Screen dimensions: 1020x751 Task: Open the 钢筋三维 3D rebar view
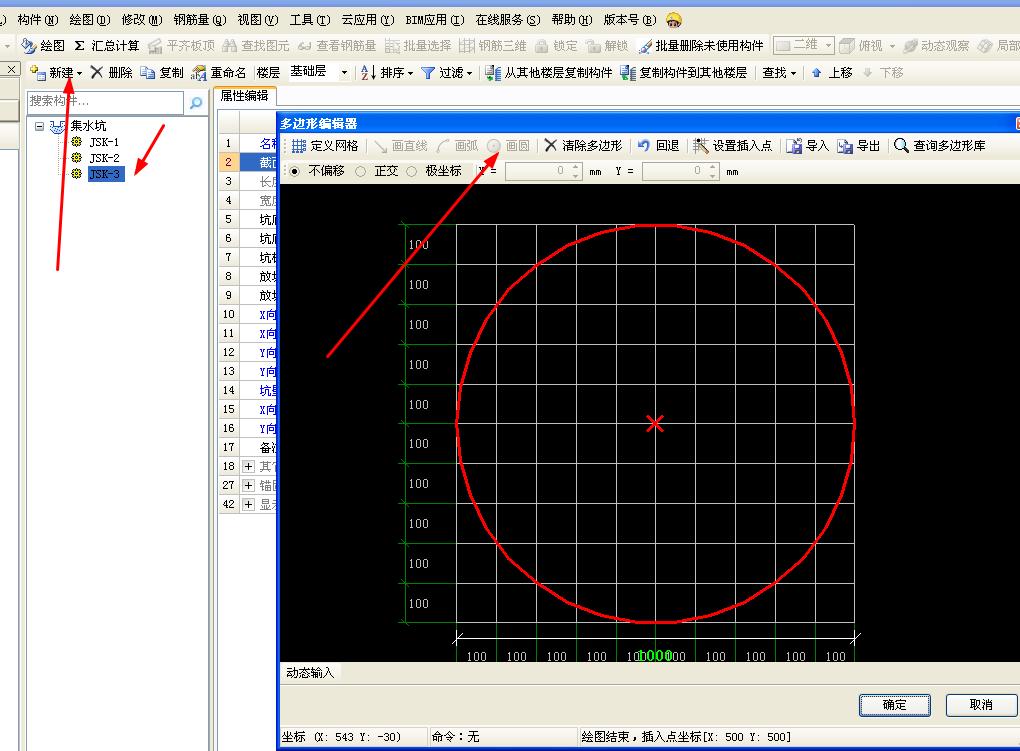[492, 46]
